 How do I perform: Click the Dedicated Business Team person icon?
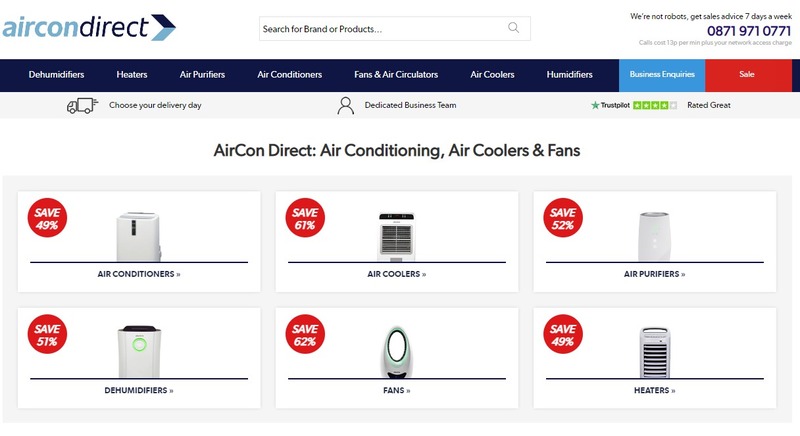(345, 106)
